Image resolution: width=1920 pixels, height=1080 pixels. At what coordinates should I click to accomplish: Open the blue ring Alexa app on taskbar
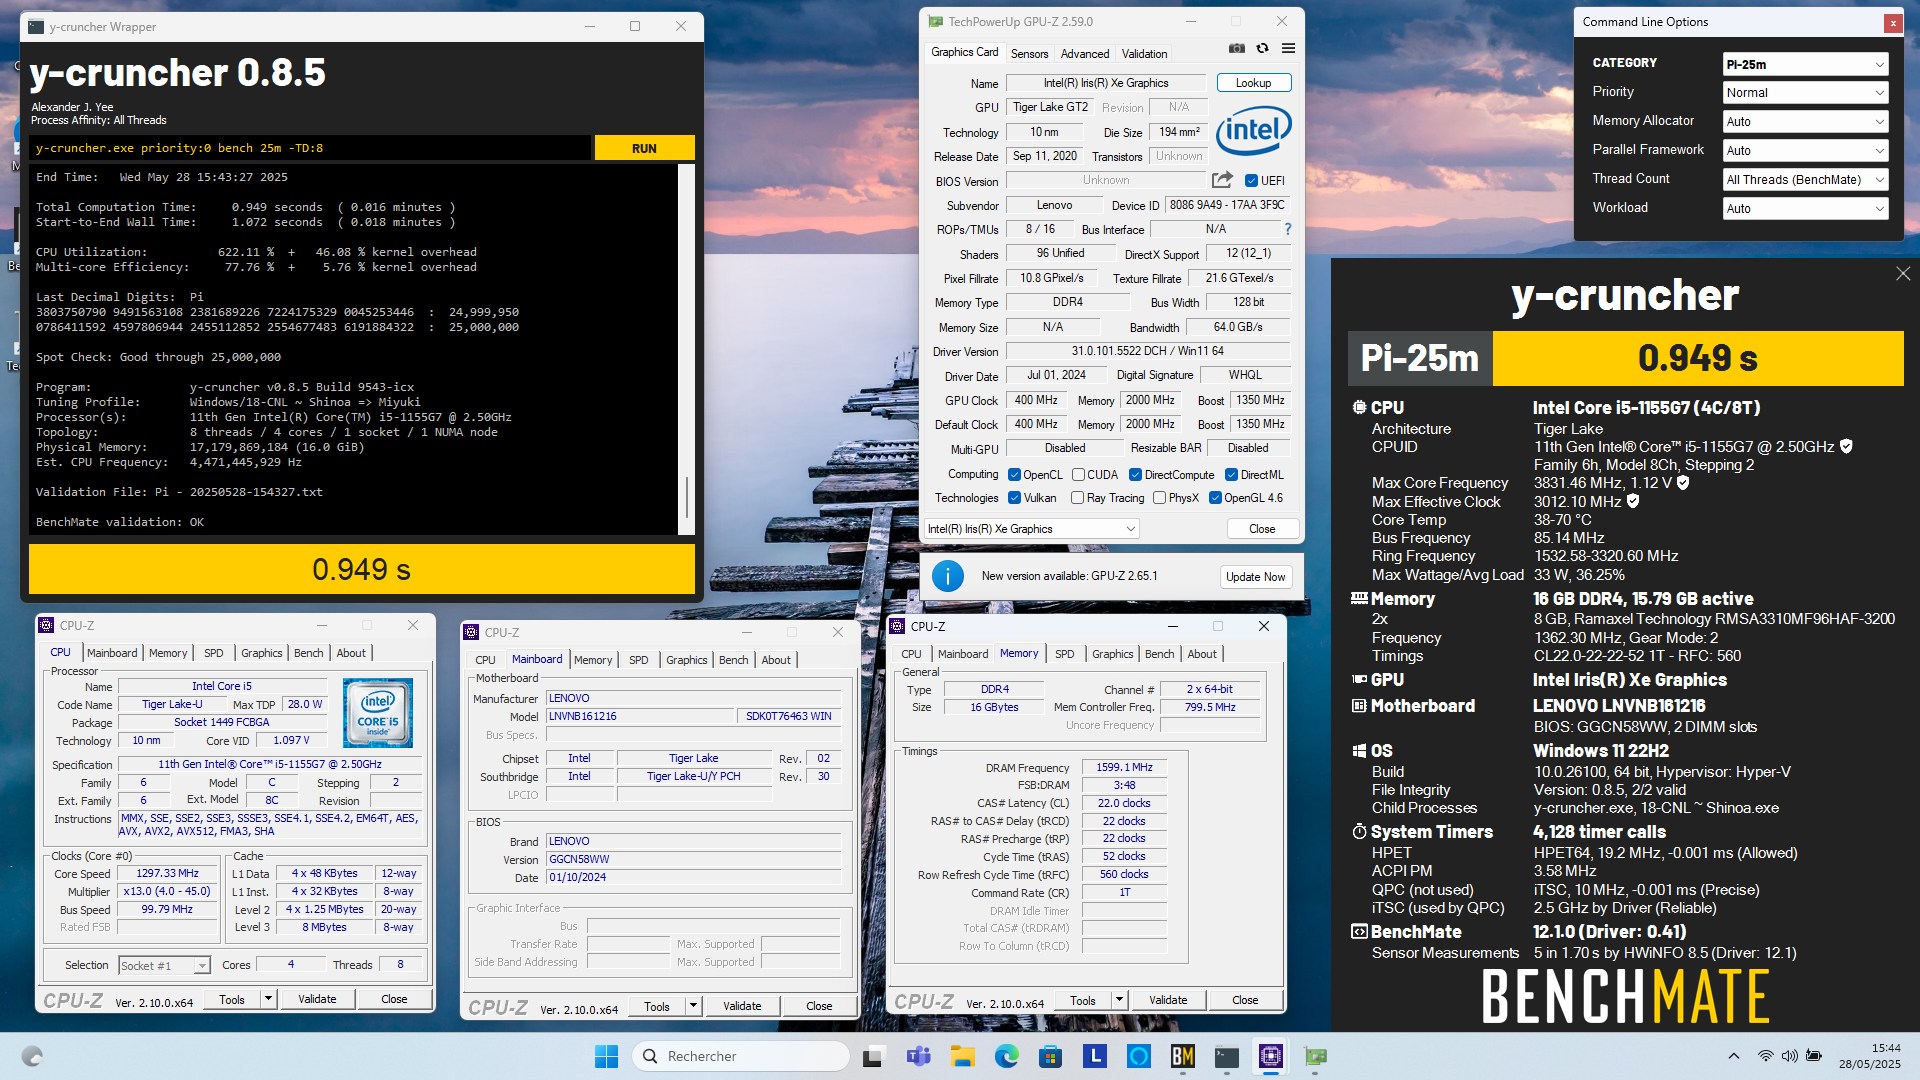[x=1139, y=1056]
